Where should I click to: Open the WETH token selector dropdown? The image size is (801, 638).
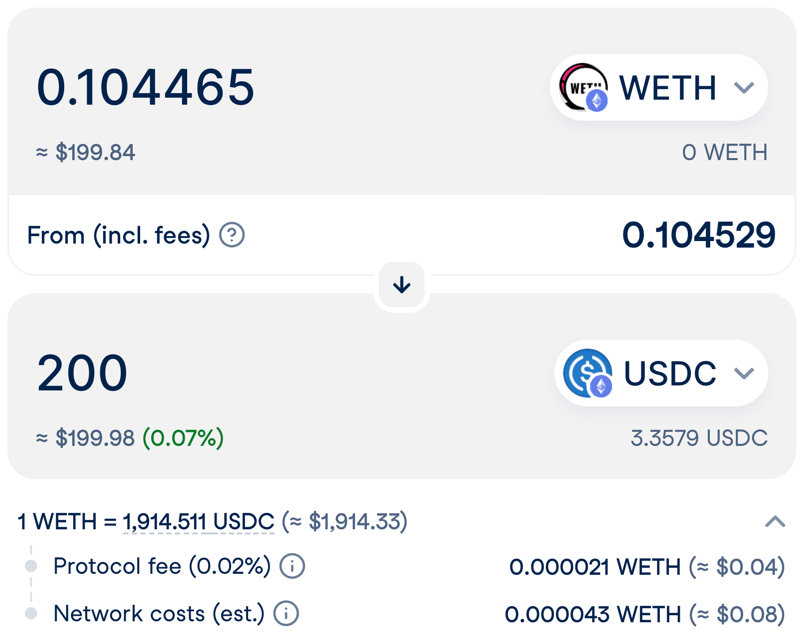pos(743,88)
